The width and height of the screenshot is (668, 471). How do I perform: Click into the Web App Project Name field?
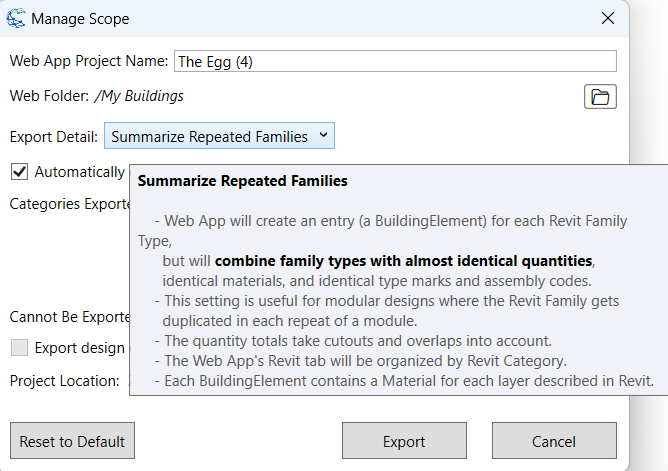(x=395, y=61)
